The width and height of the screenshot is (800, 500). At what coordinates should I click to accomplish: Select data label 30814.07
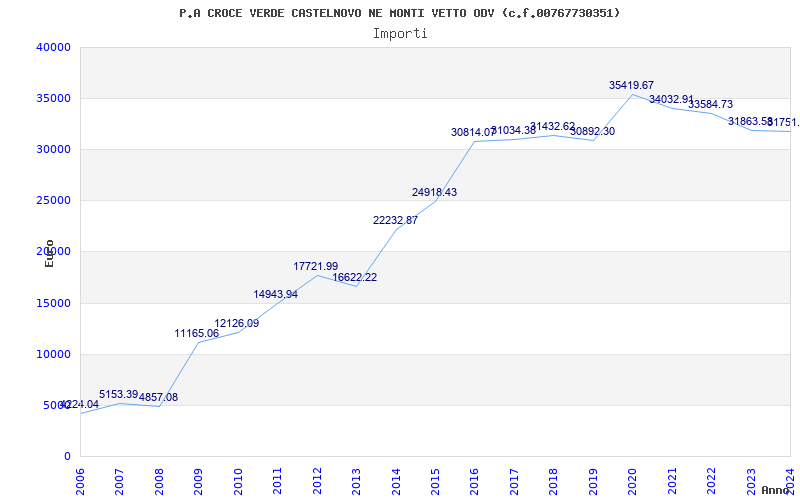pos(473,133)
